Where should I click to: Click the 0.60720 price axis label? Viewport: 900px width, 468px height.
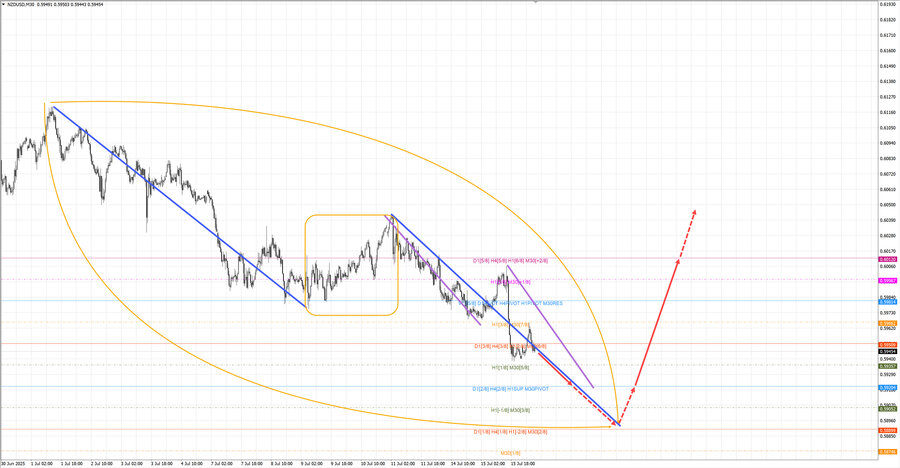(887, 173)
